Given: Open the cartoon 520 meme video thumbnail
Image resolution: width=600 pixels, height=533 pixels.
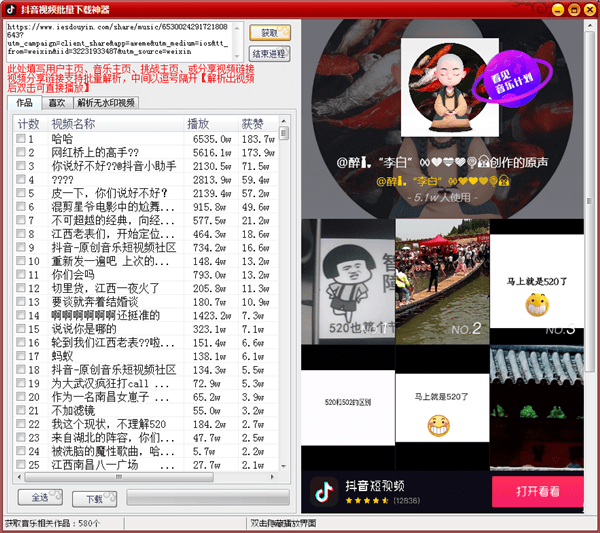Looking at the screenshot, I should (x=348, y=282).
